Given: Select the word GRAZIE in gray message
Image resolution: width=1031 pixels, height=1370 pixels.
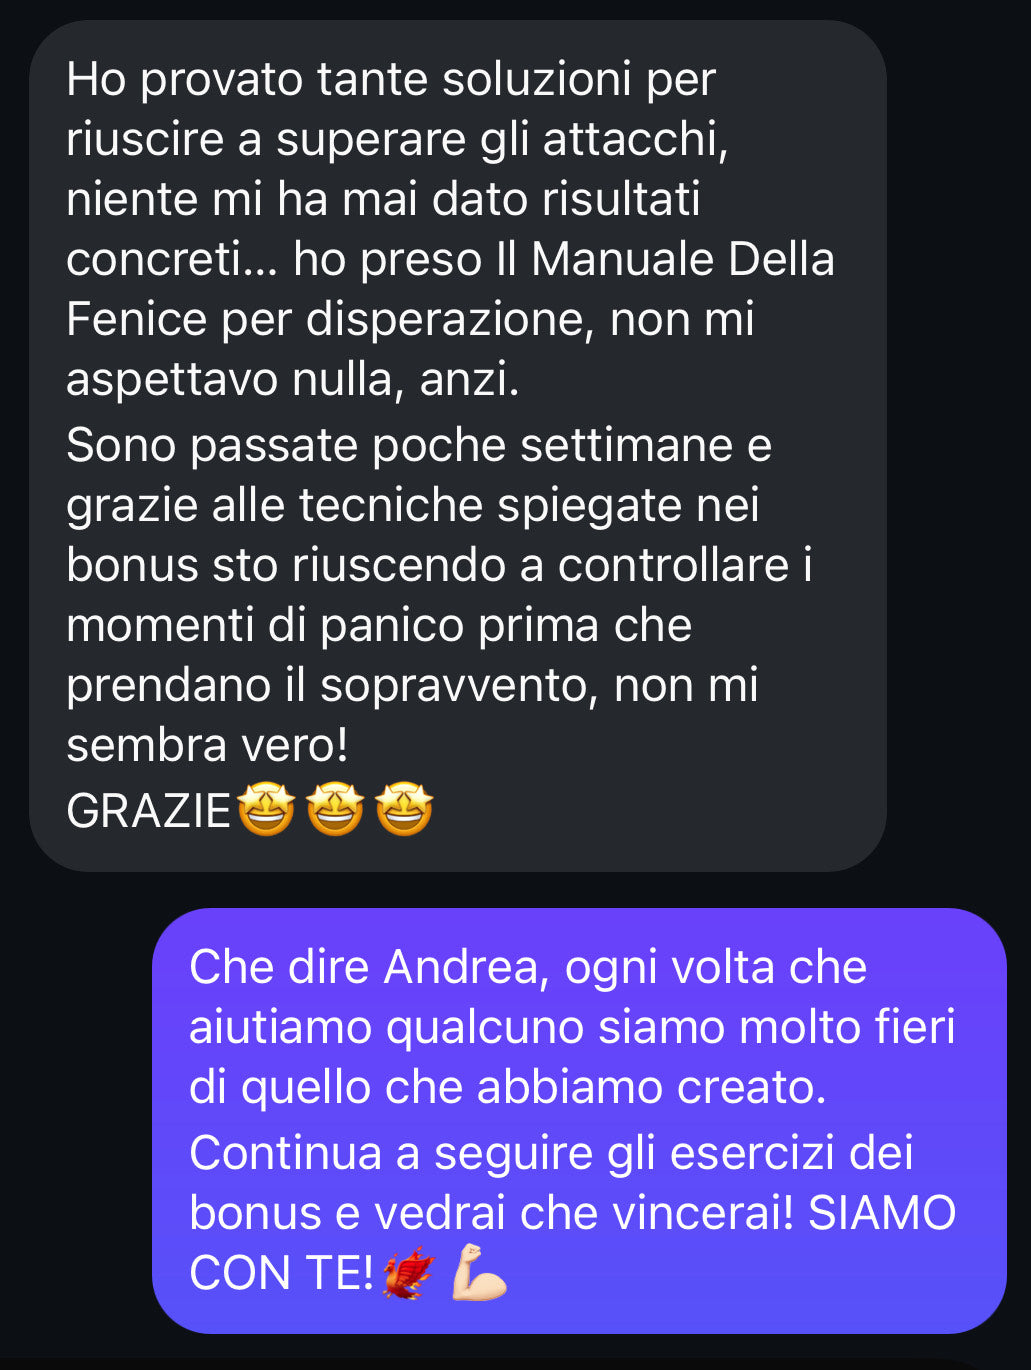Looking at the screenshot, I should 149,811.
